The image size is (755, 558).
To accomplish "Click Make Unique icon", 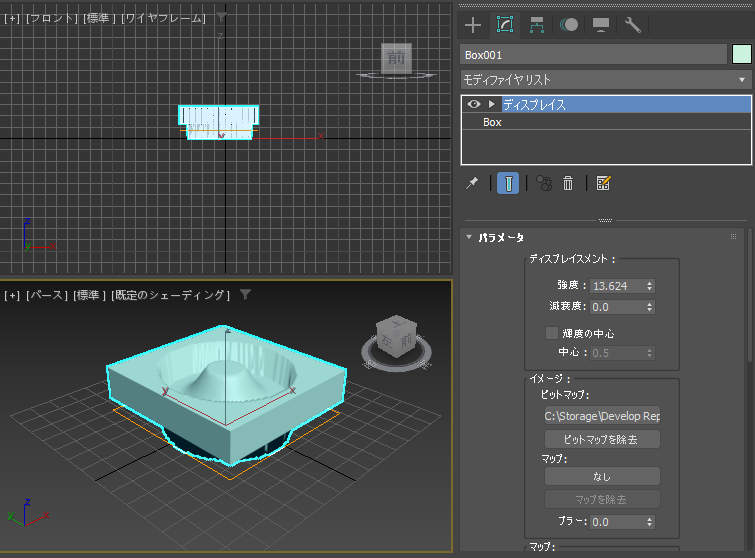I will 544,183.
